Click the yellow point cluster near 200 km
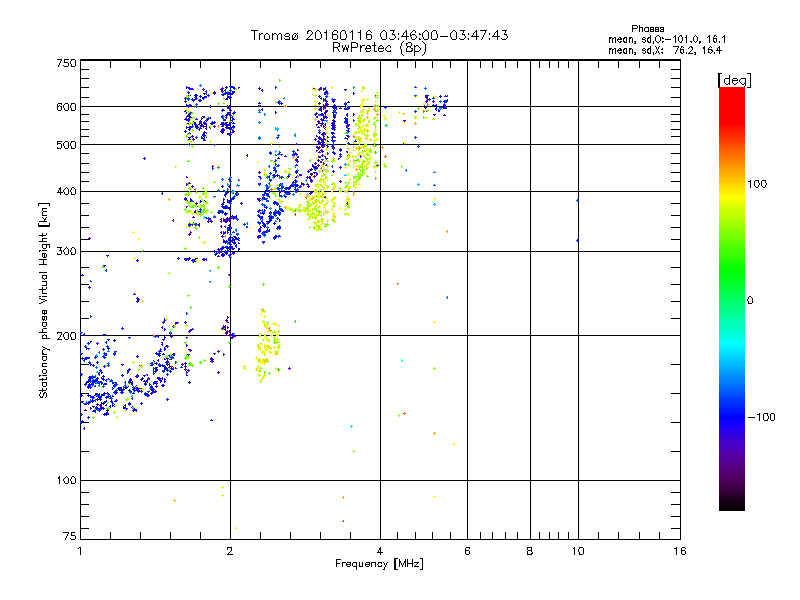Screen dimensions: 800x600 (266, 345)
